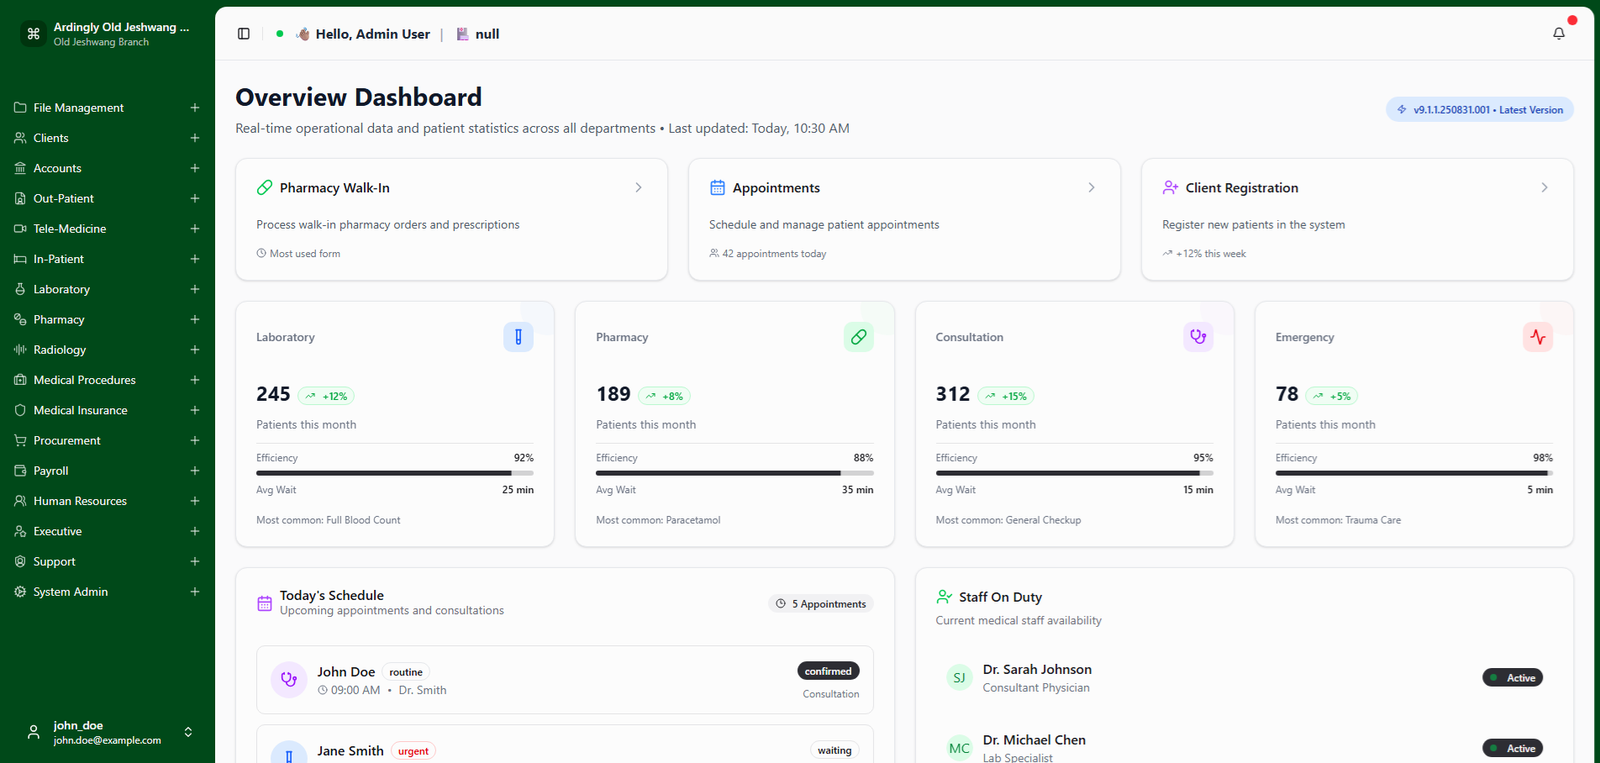Click the Emergency card heartbeat icon
This screenshot has width=1600, height=763.
coord(1538,337)
